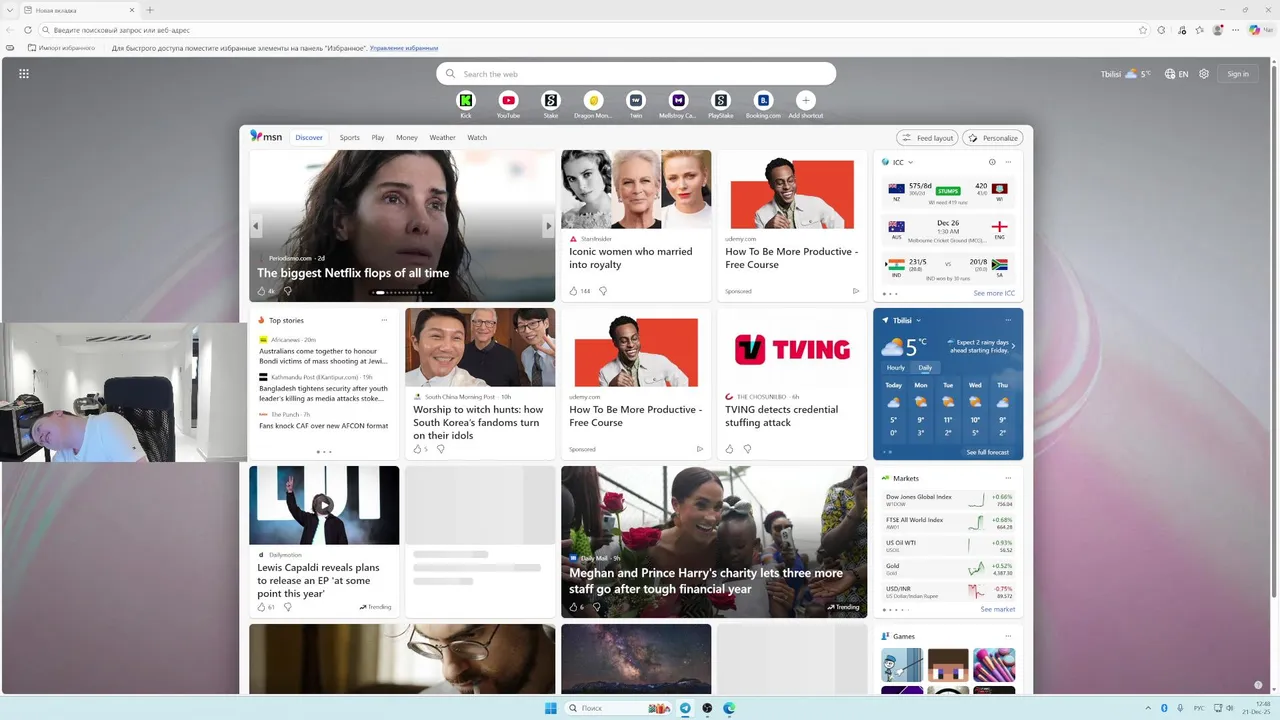Open See more ICC link

point(994,294)
